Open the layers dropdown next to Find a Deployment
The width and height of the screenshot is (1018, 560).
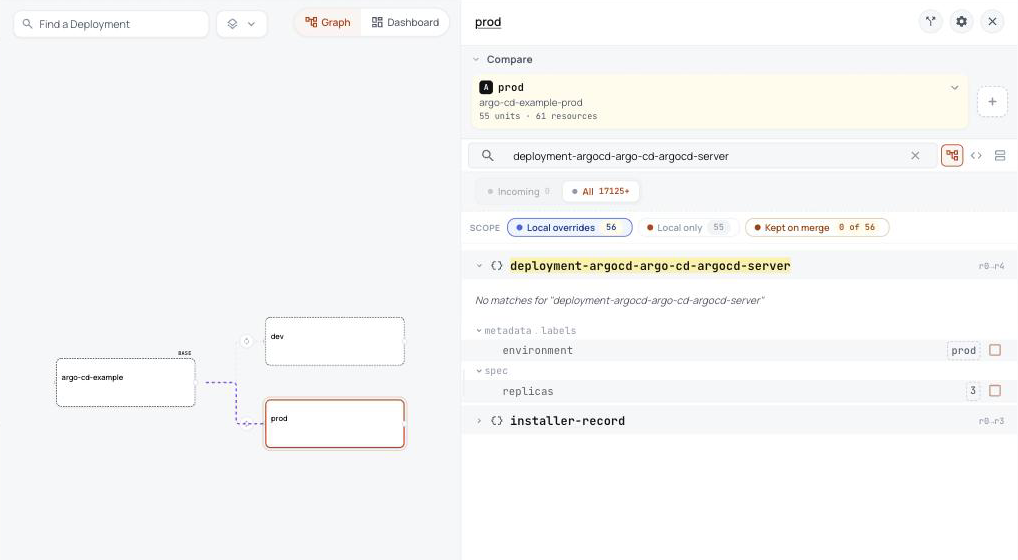[242, 24]
